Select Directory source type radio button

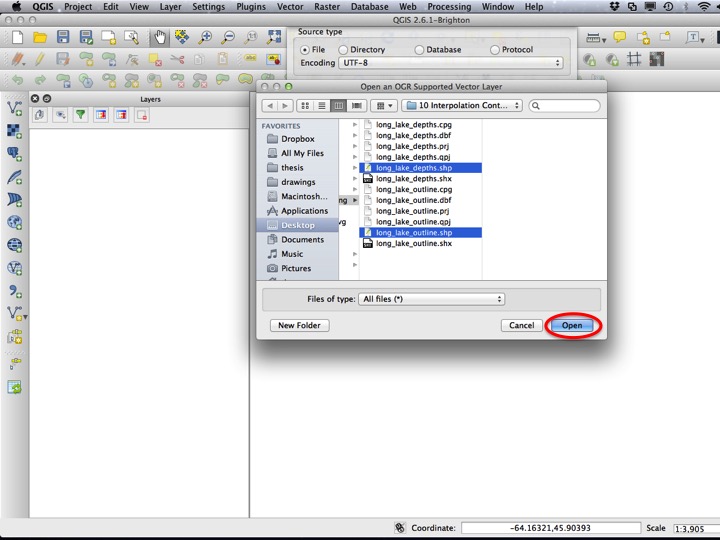343,50
